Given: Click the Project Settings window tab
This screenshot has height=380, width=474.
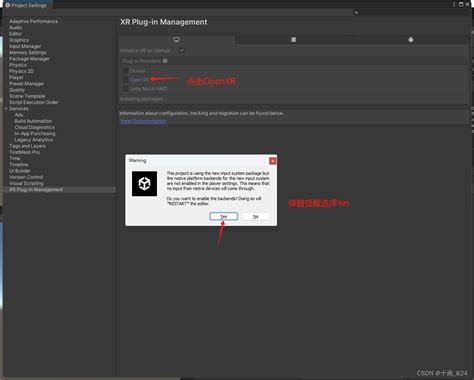Looking at the screenshot, I should point(27,5).
